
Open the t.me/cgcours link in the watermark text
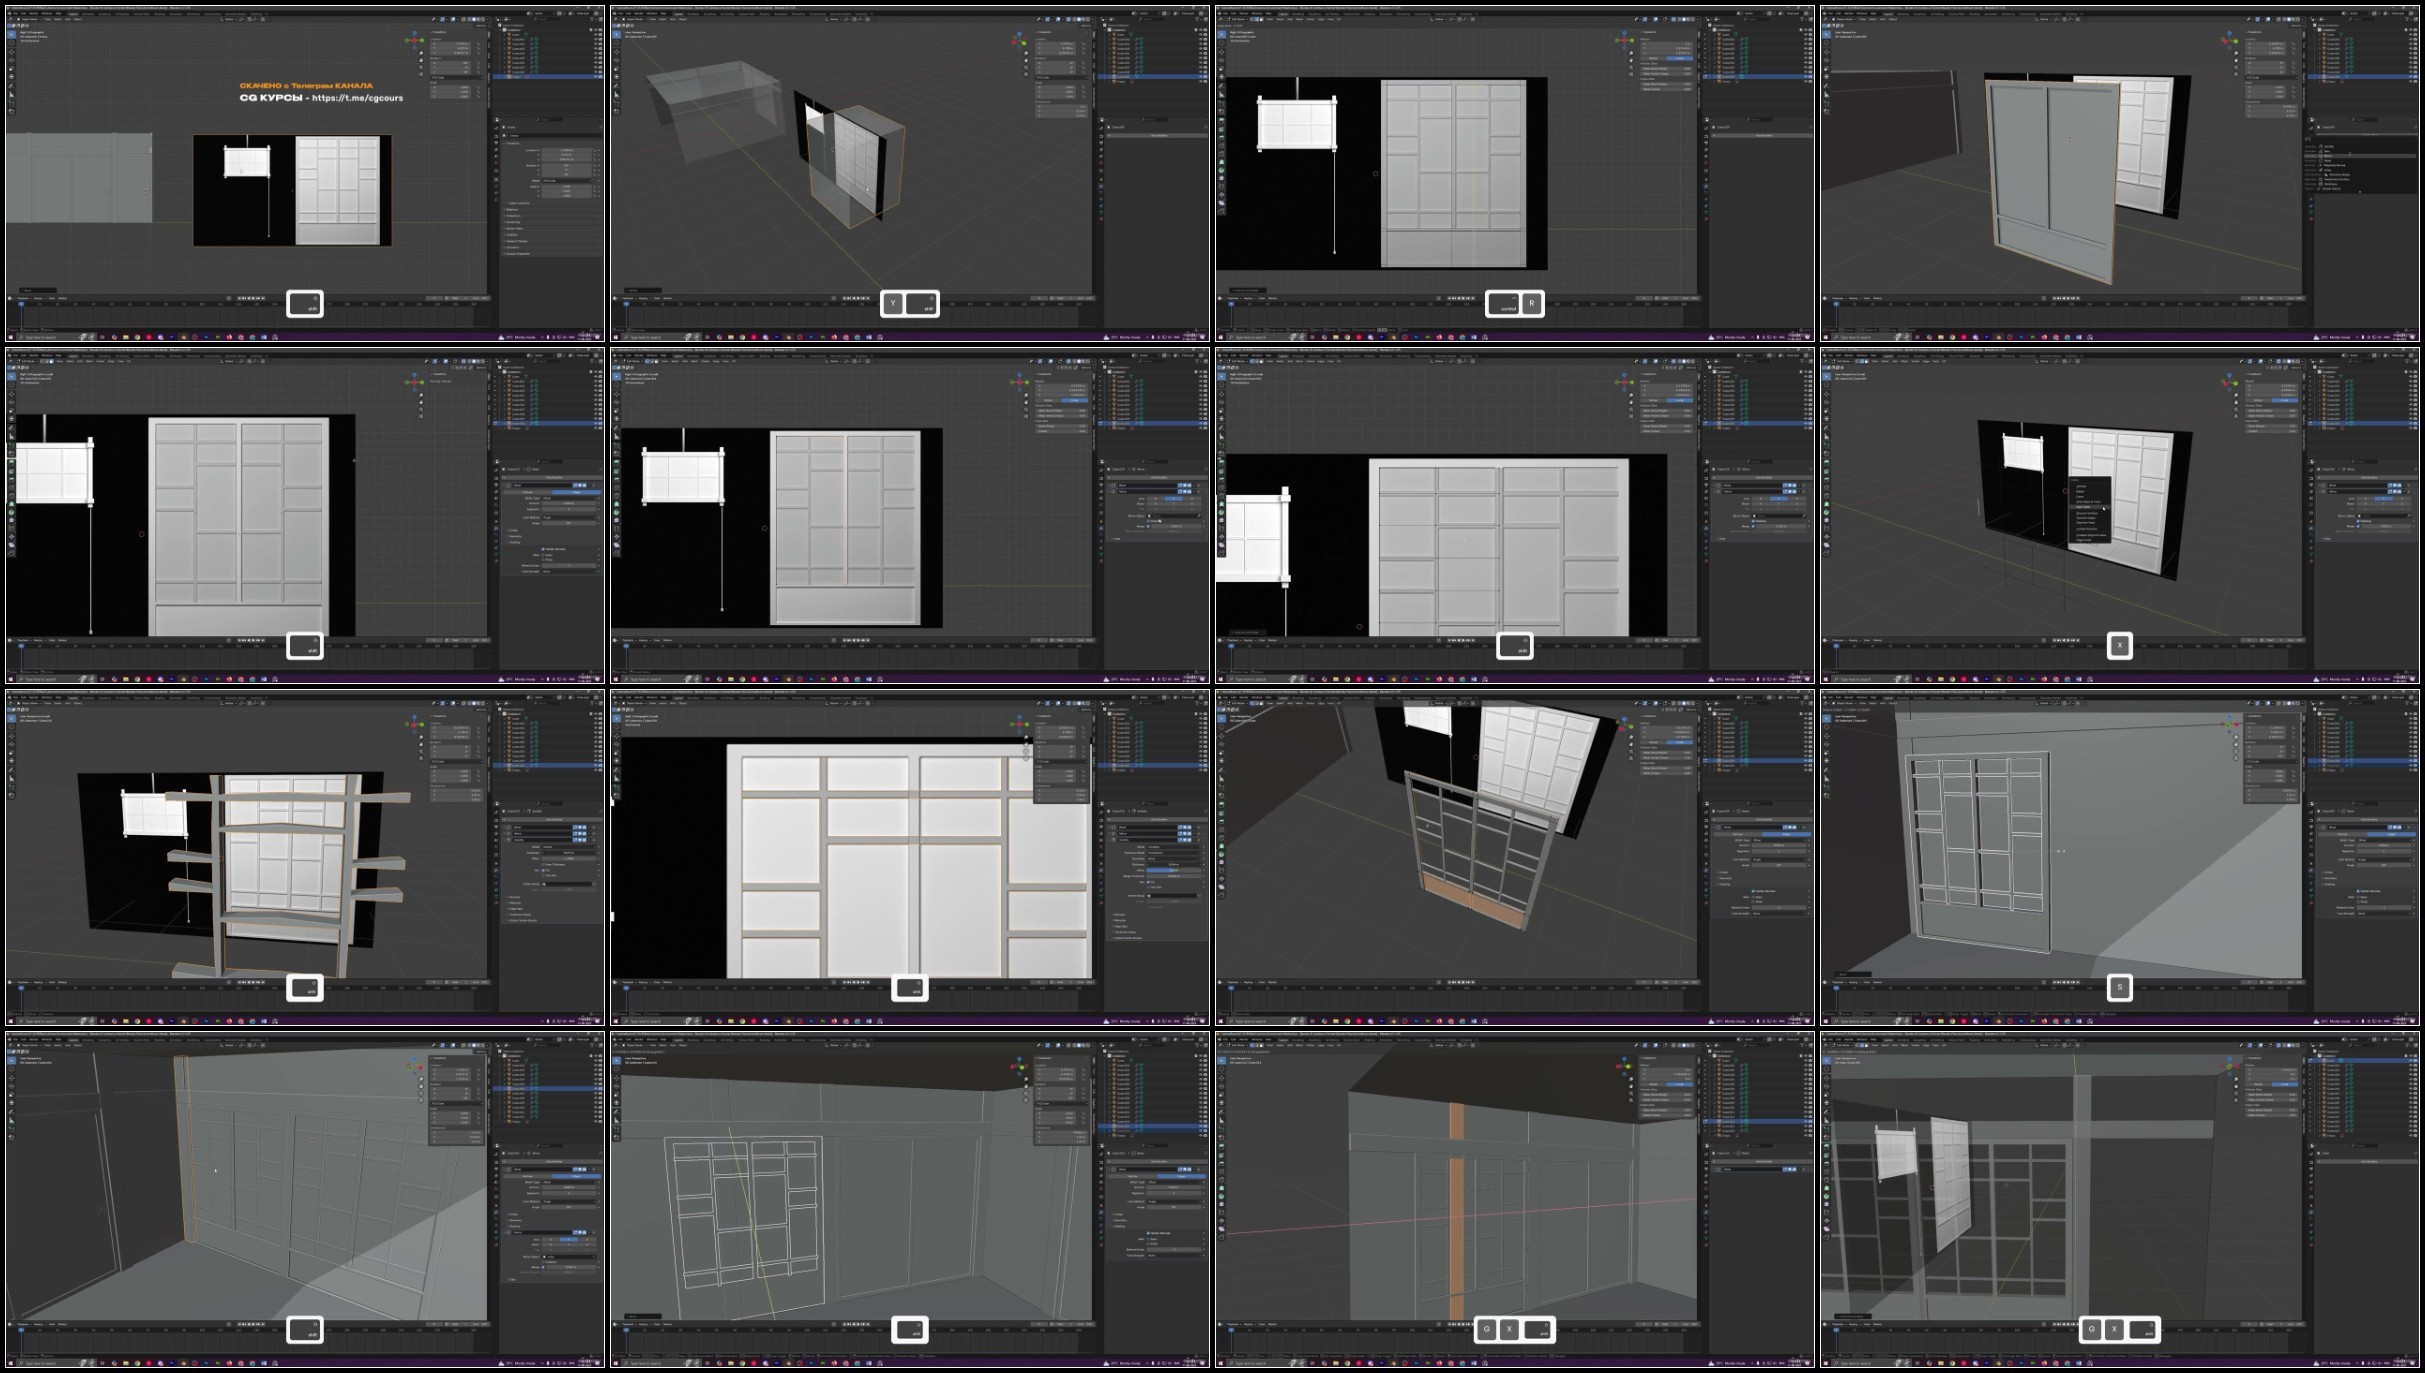tap(357, 98)
